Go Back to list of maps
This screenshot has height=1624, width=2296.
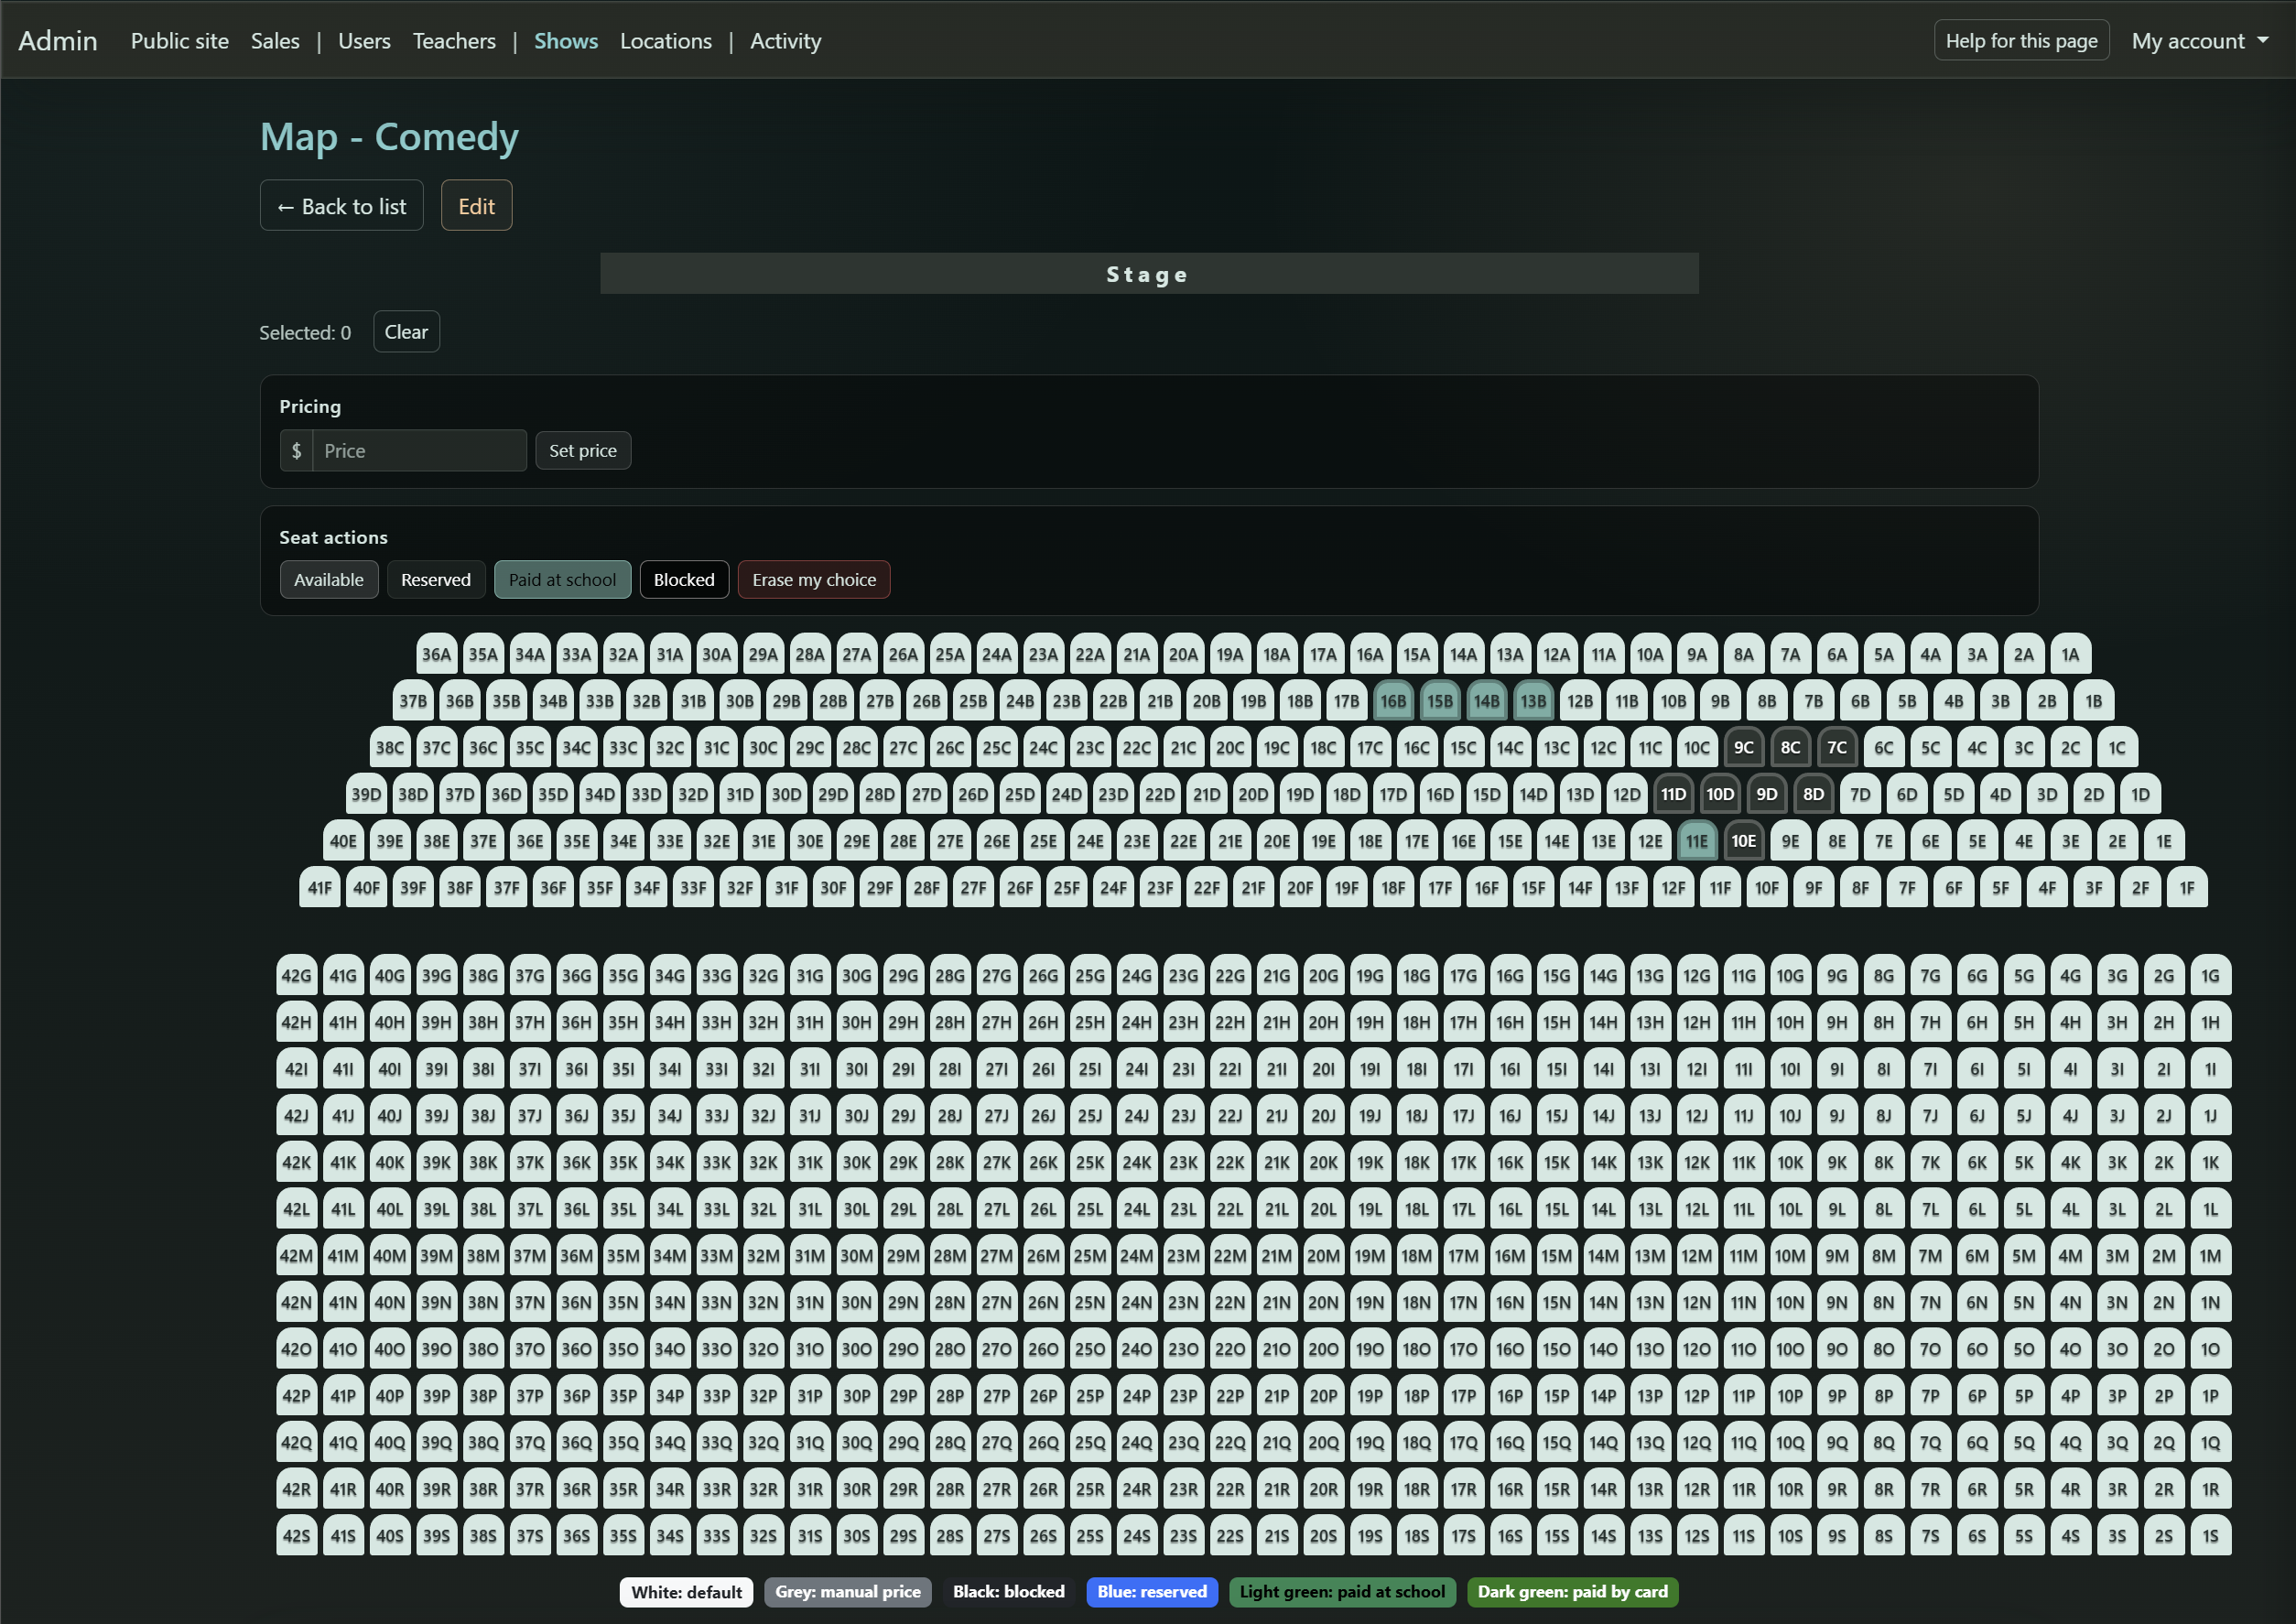pyautogui.click(x=341, y=205)
